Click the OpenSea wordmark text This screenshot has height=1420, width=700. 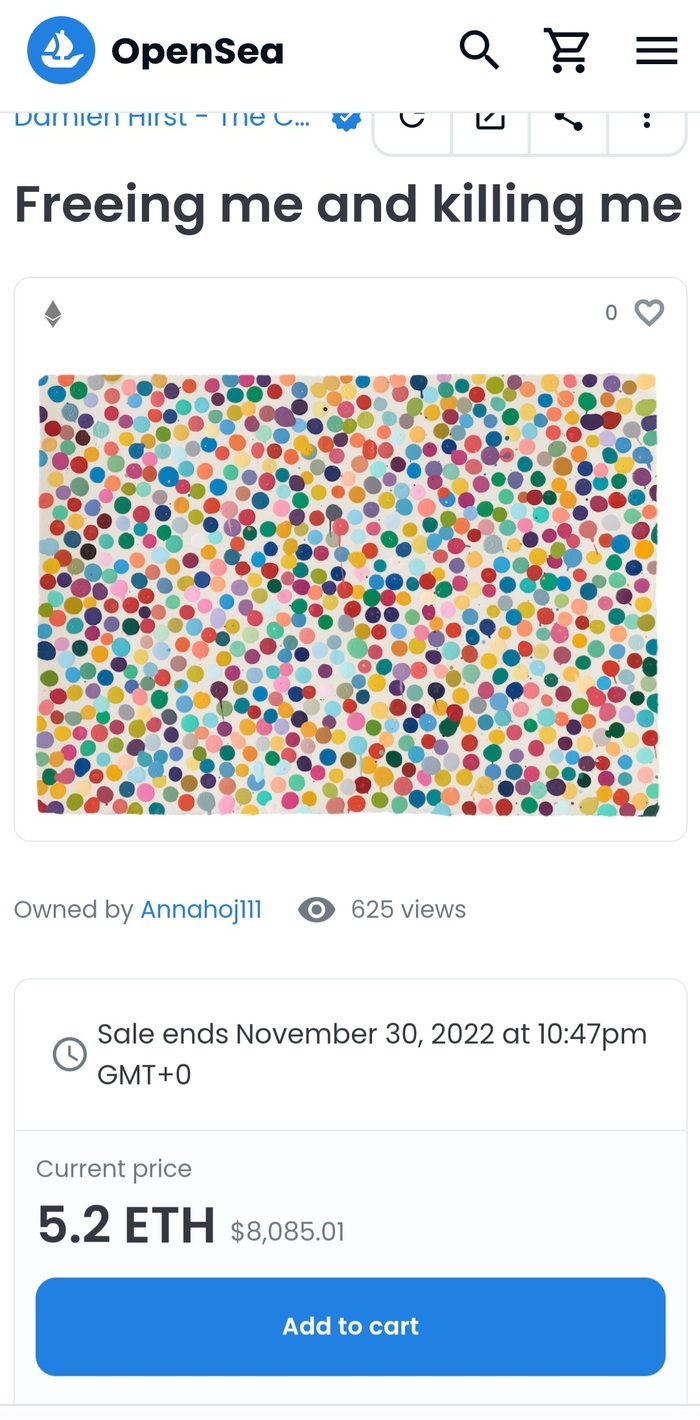pos(197,51)
